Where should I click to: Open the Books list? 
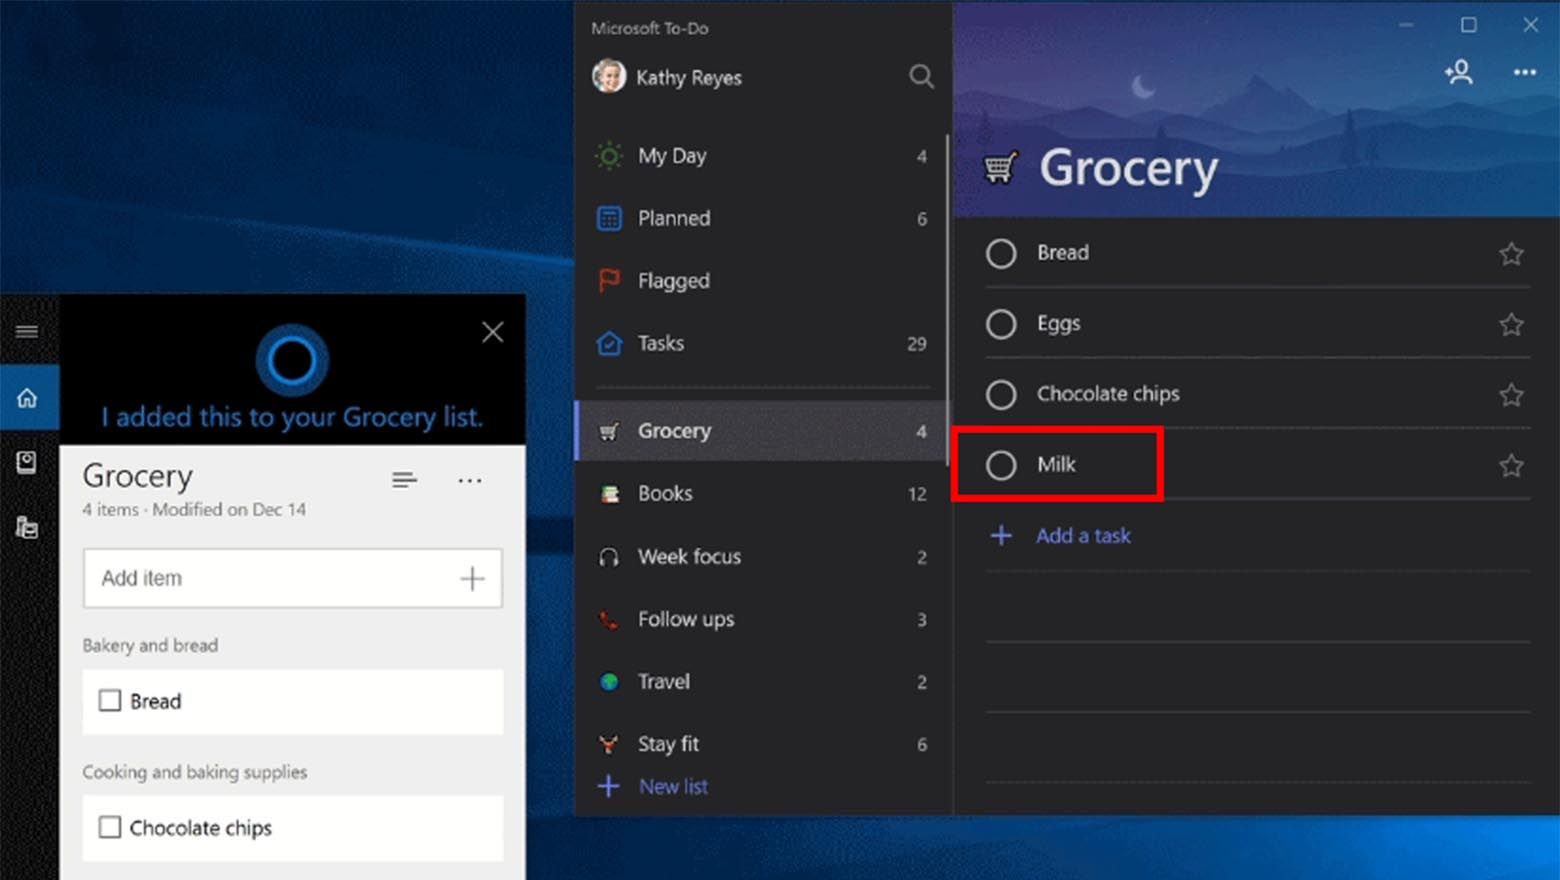[x=762, y=494]
